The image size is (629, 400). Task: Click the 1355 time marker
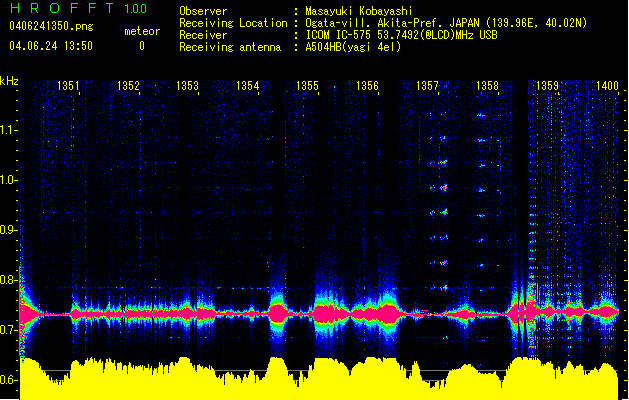click(x=307, y=85)
